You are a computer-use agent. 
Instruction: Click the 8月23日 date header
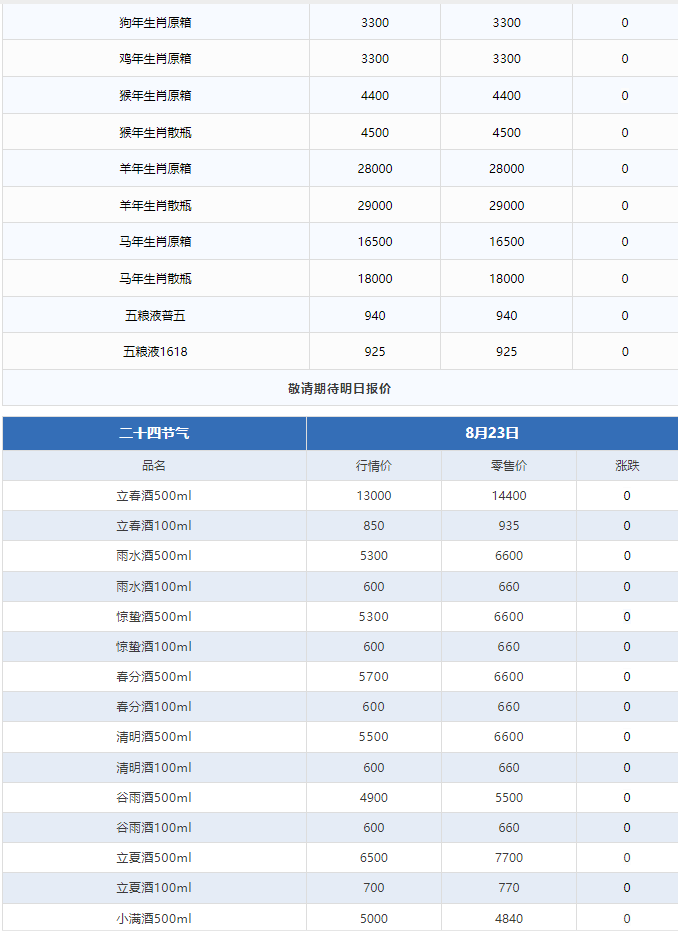tap(492, 433)
